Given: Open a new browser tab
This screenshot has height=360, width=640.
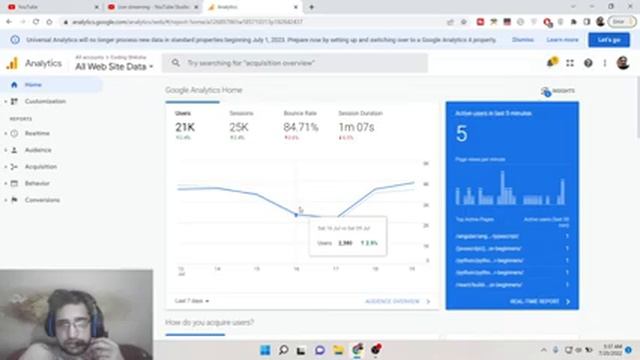Looking at the screenshot, I should [311, 7].
